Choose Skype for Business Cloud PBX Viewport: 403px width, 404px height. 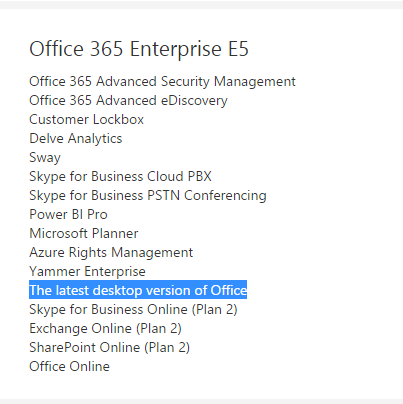click(x=120, y=177)
